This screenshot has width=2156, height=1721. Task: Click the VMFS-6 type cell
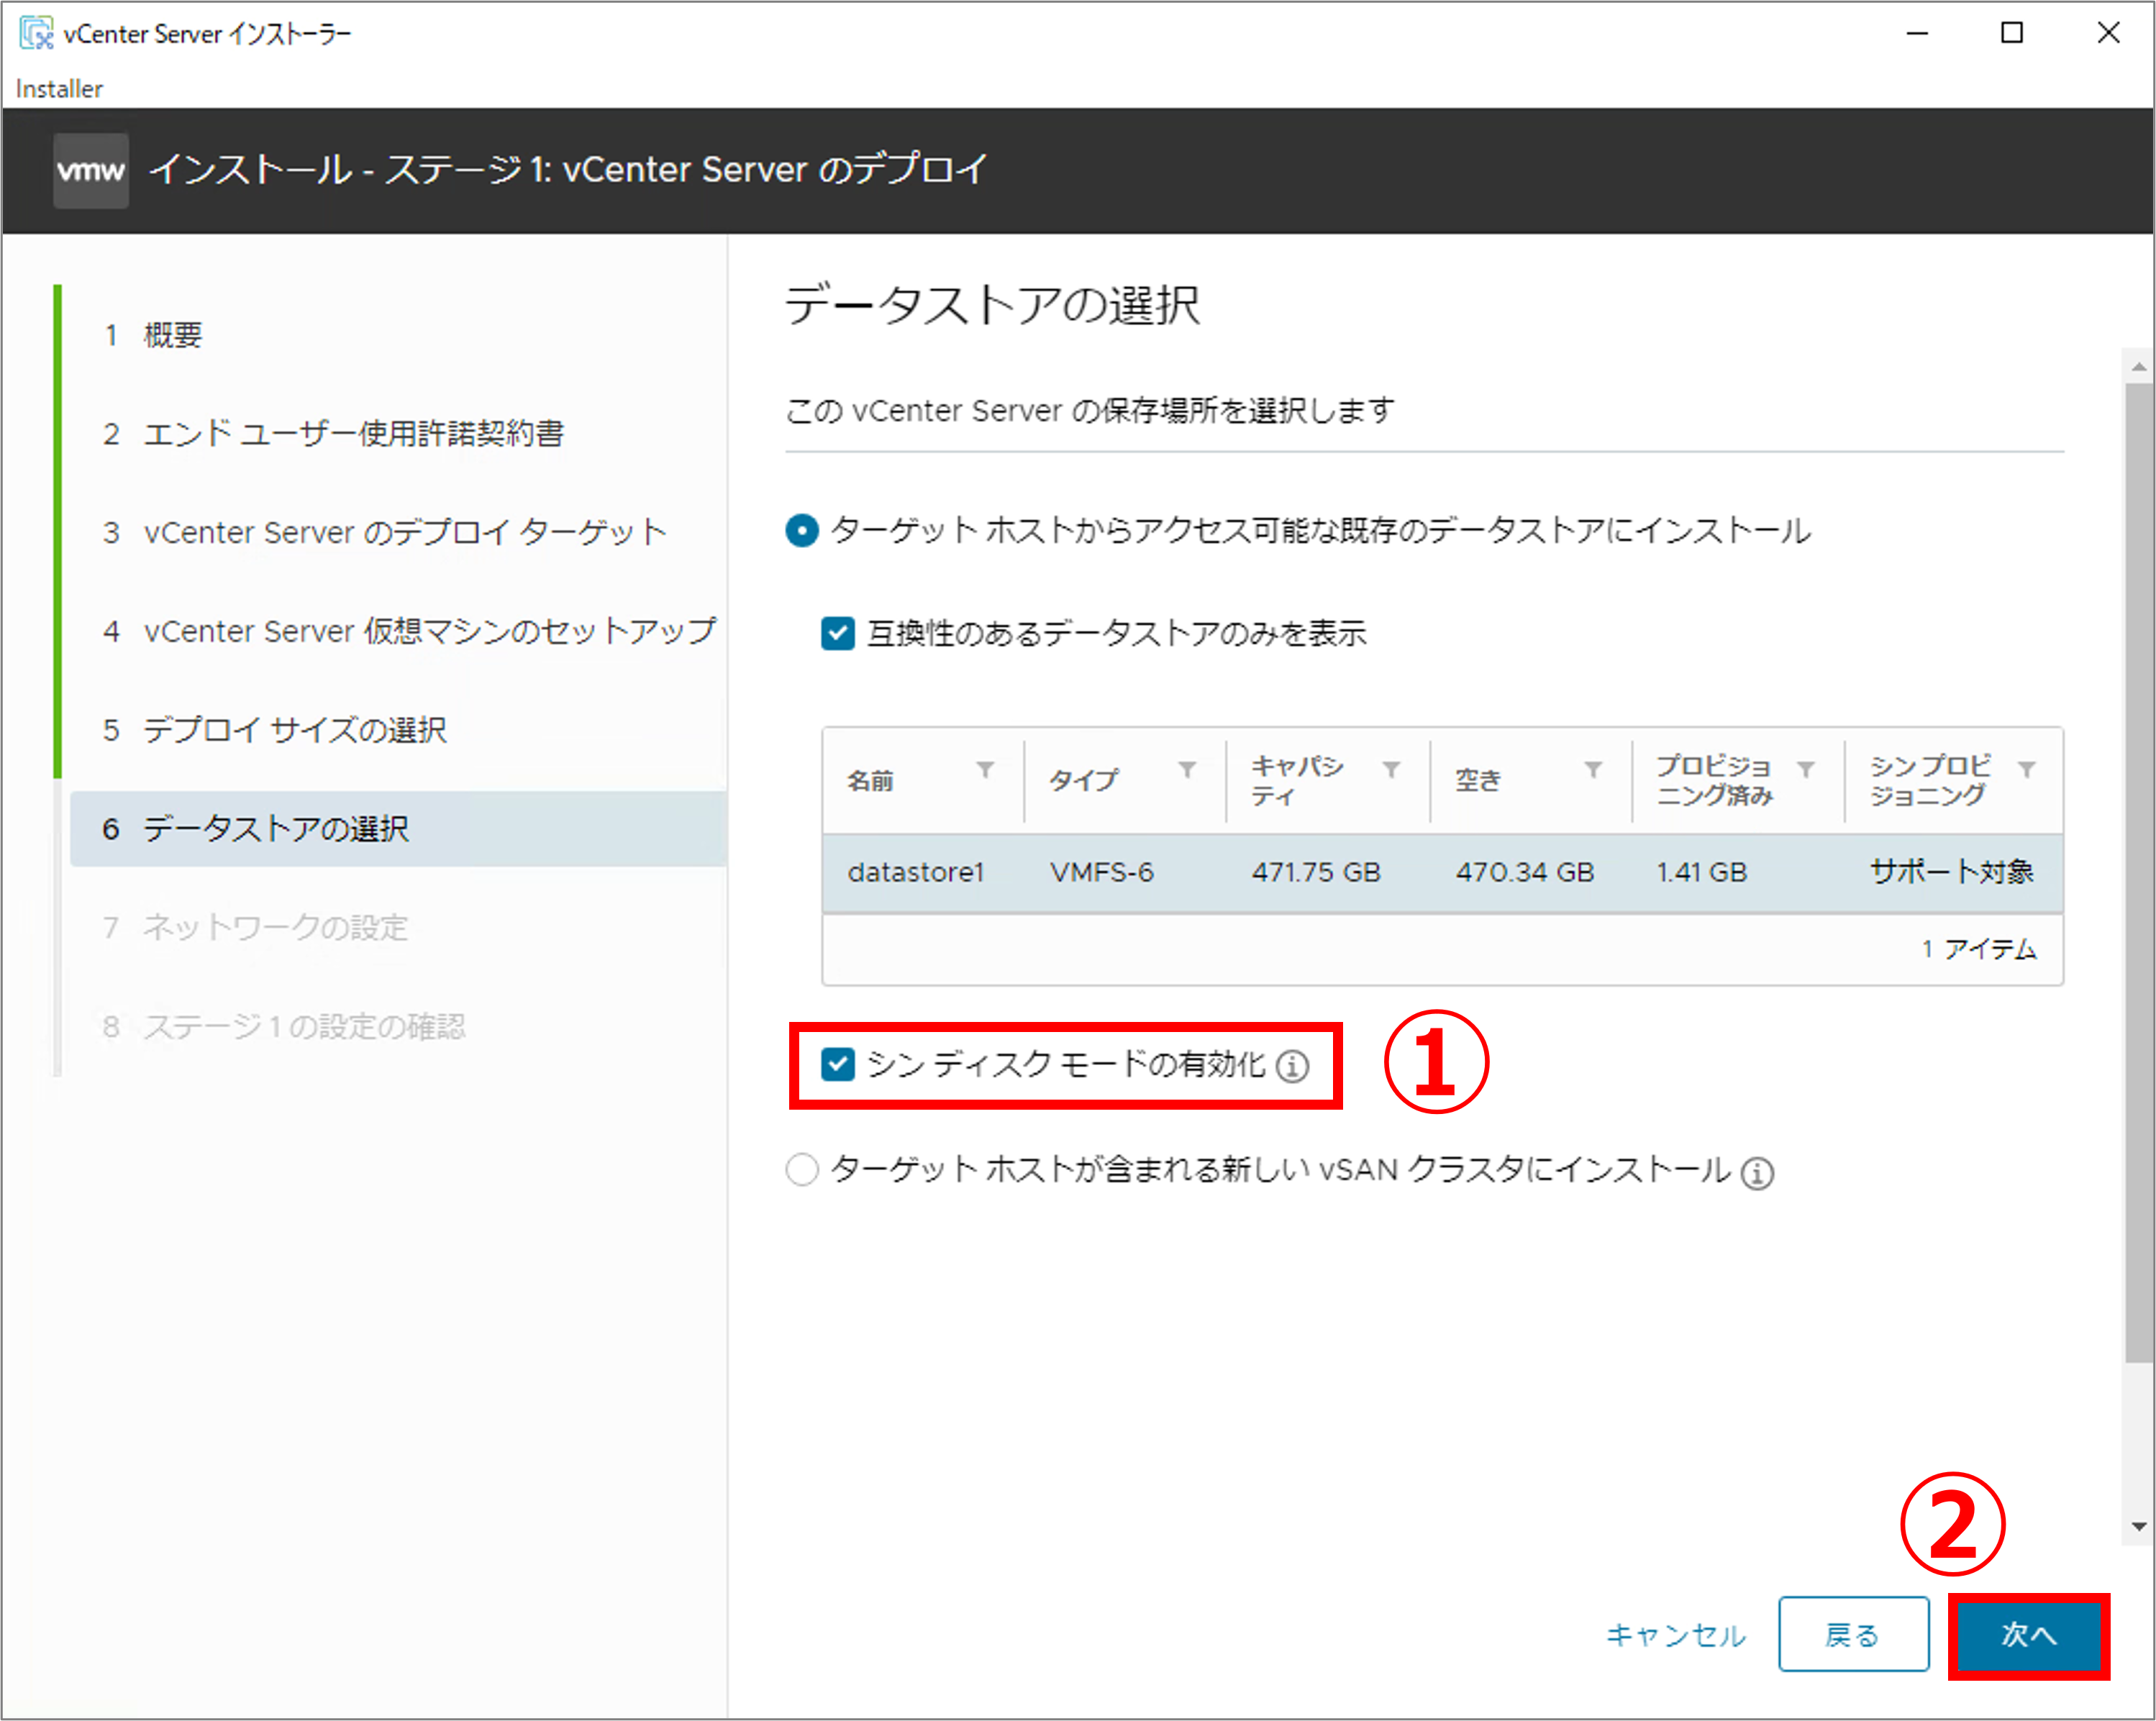pos(1101,873)
